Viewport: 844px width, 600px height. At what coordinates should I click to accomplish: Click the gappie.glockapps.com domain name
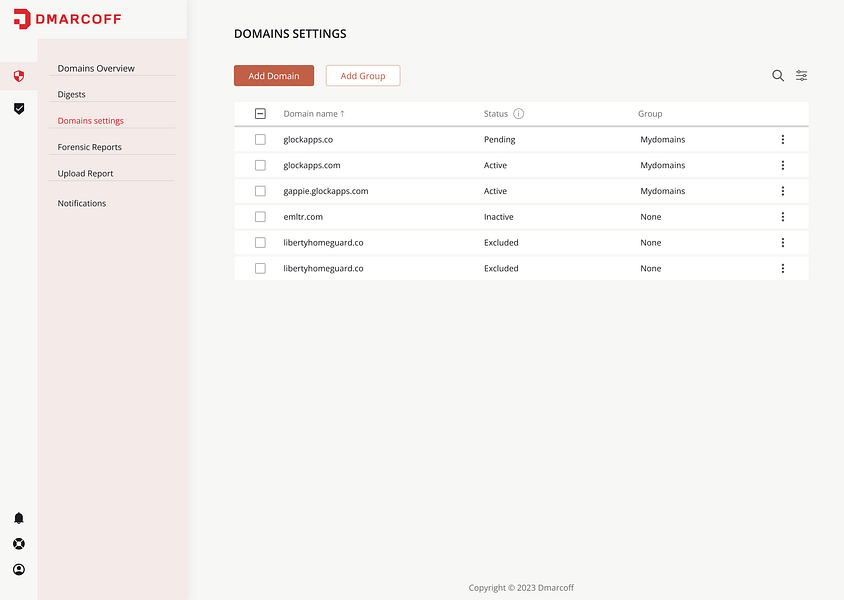[x=326, y=191]
